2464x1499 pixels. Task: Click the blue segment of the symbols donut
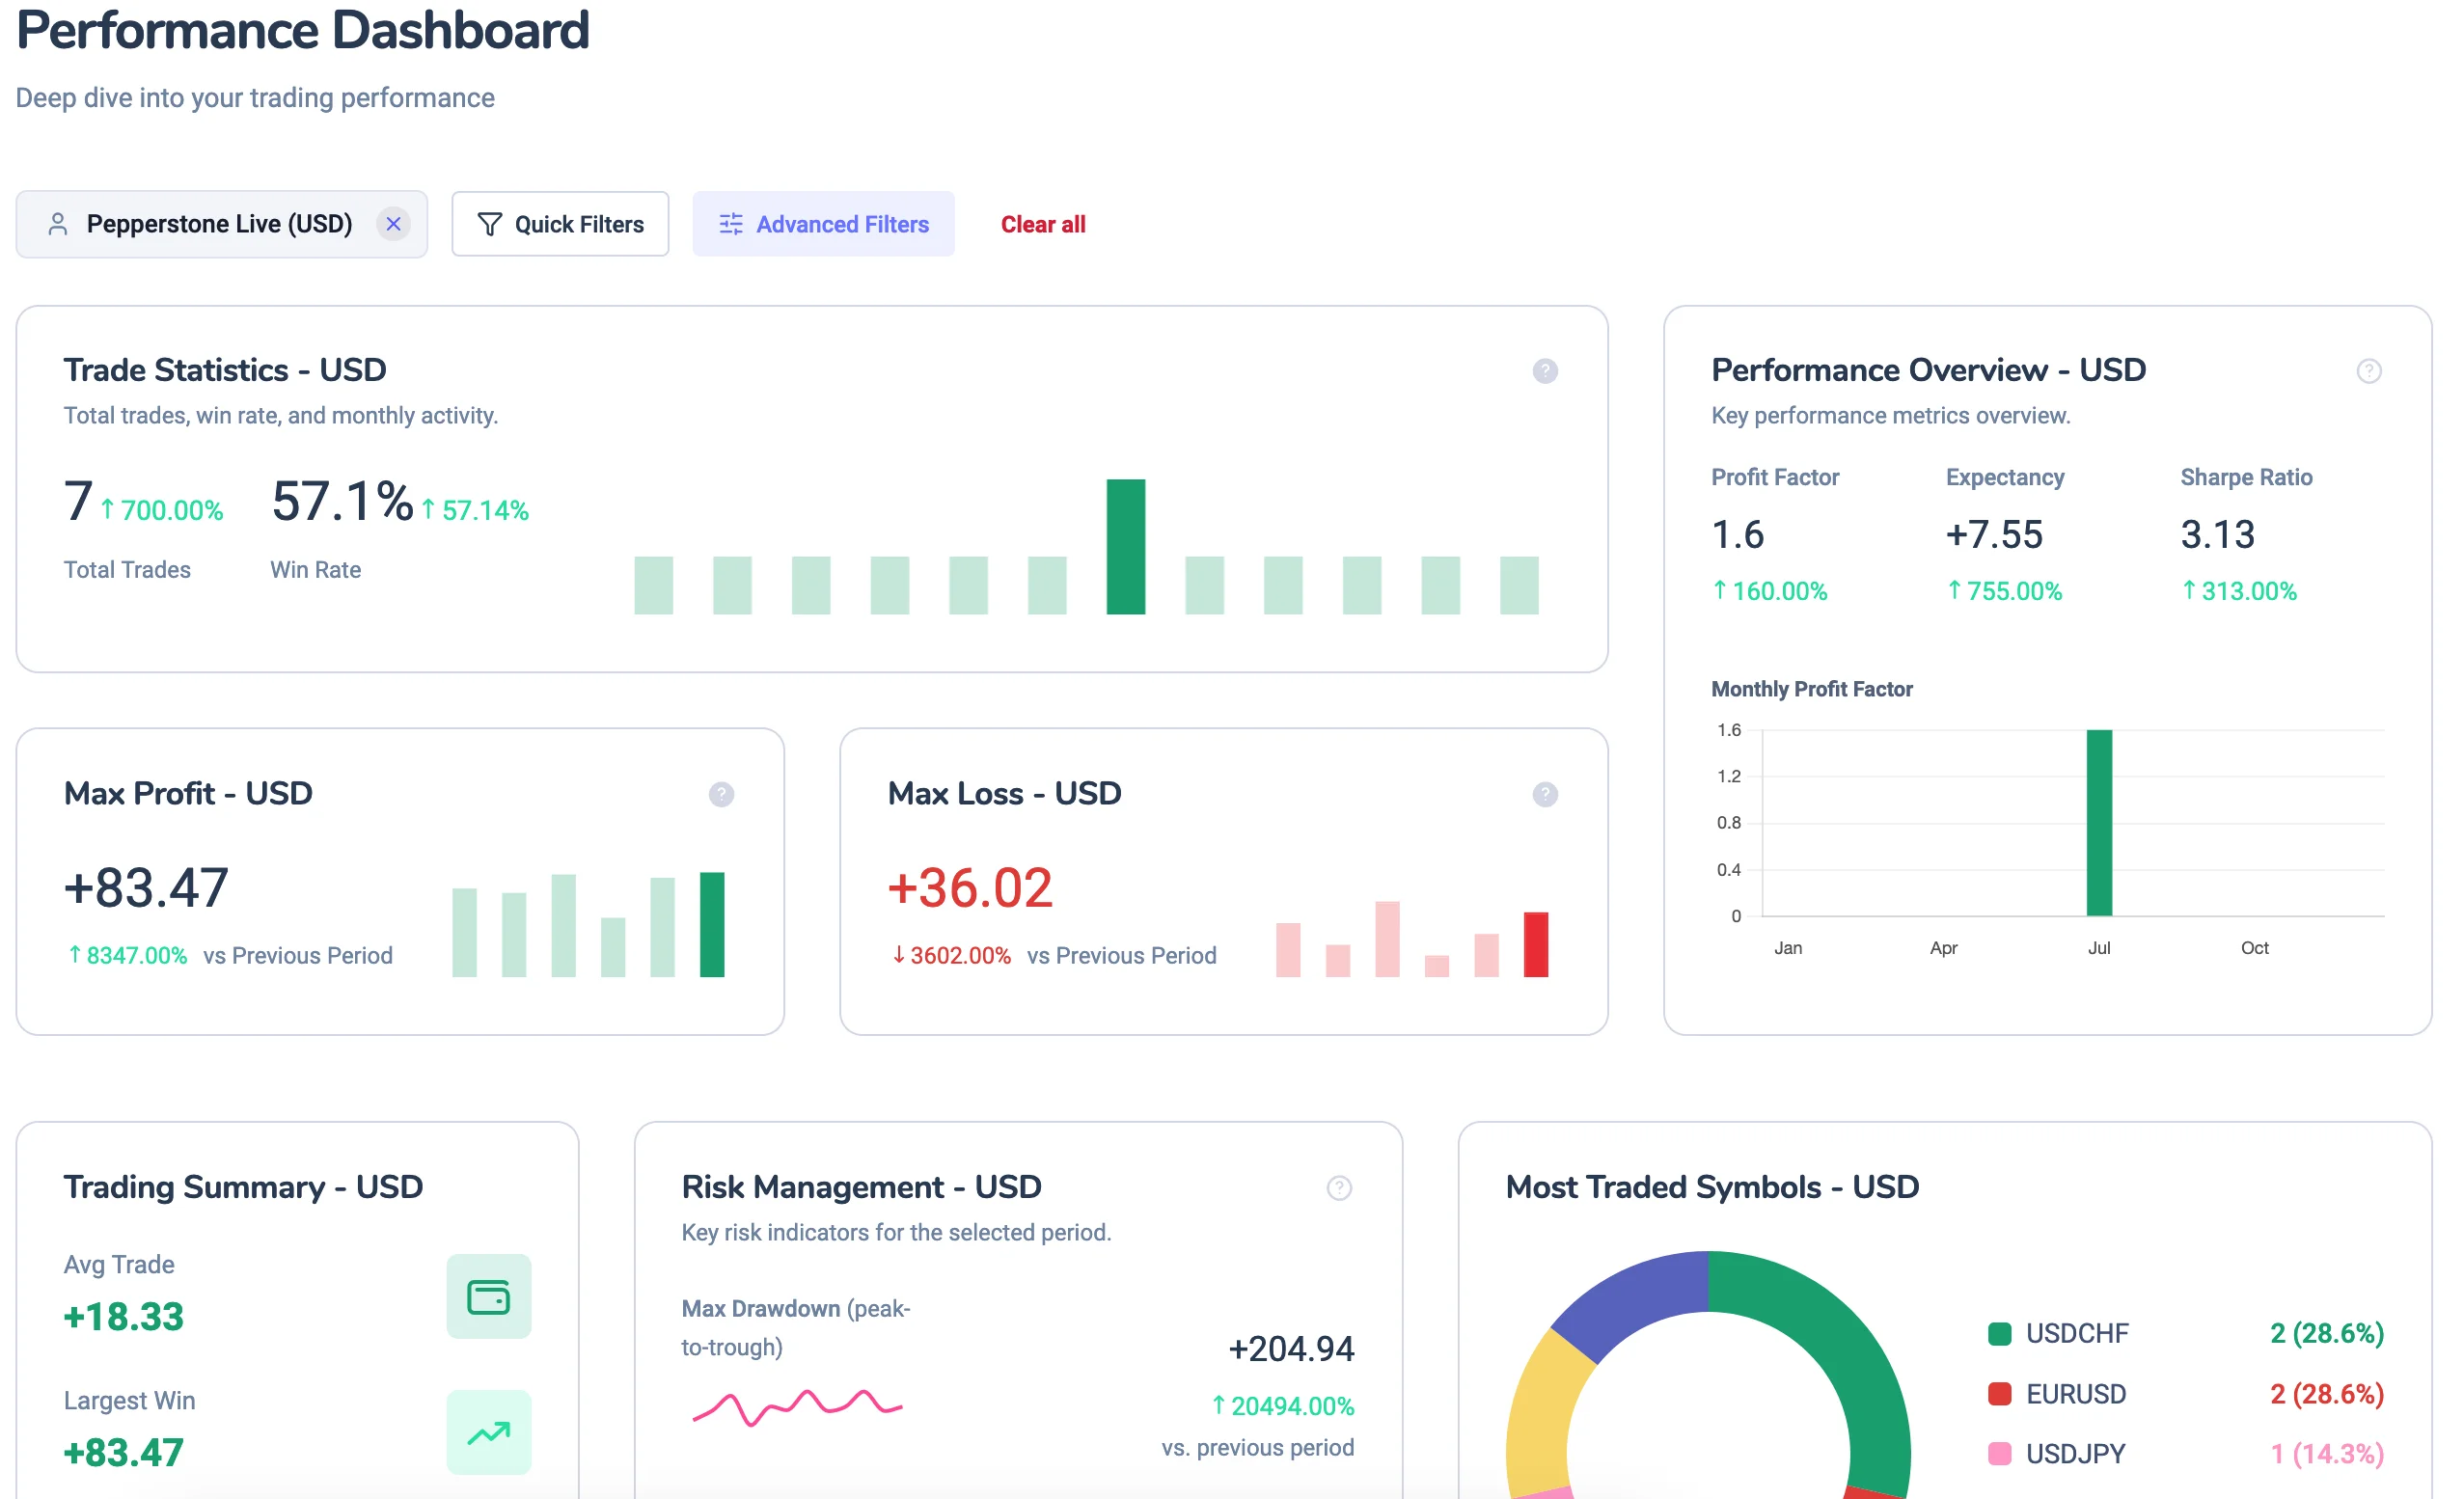[x=1640, y=1303]
